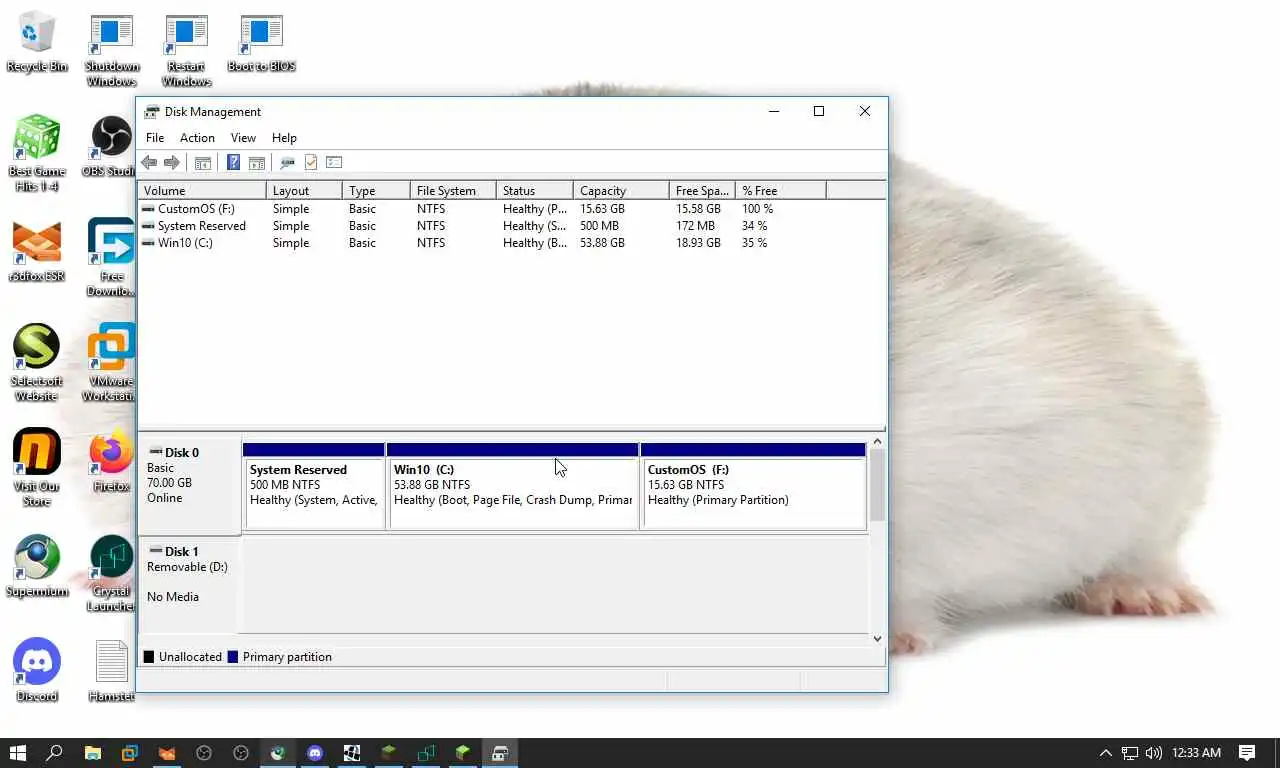Open the Start menu
The width and height of the screenshot is (1280, 768).
pyautogui.click(x=18, y=753)
